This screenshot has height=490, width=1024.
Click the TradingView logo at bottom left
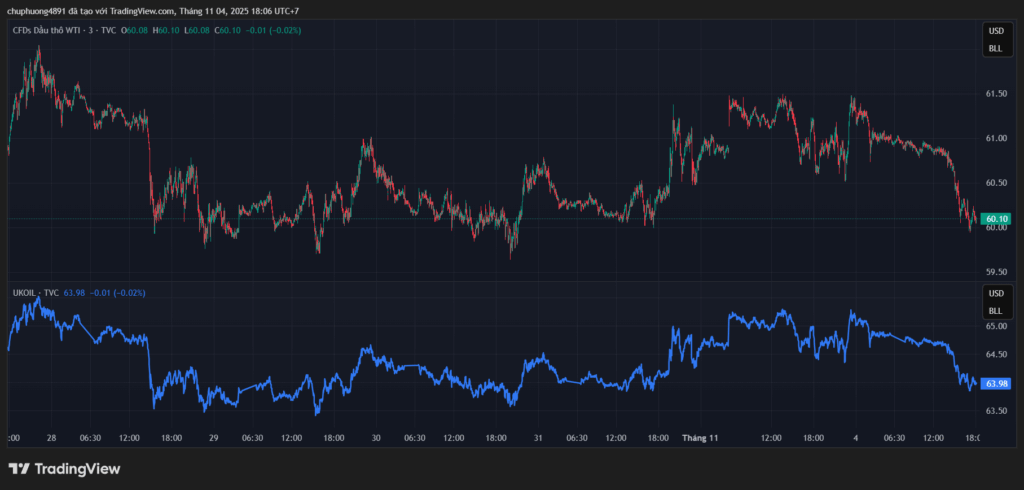click(x=64, y=468)
